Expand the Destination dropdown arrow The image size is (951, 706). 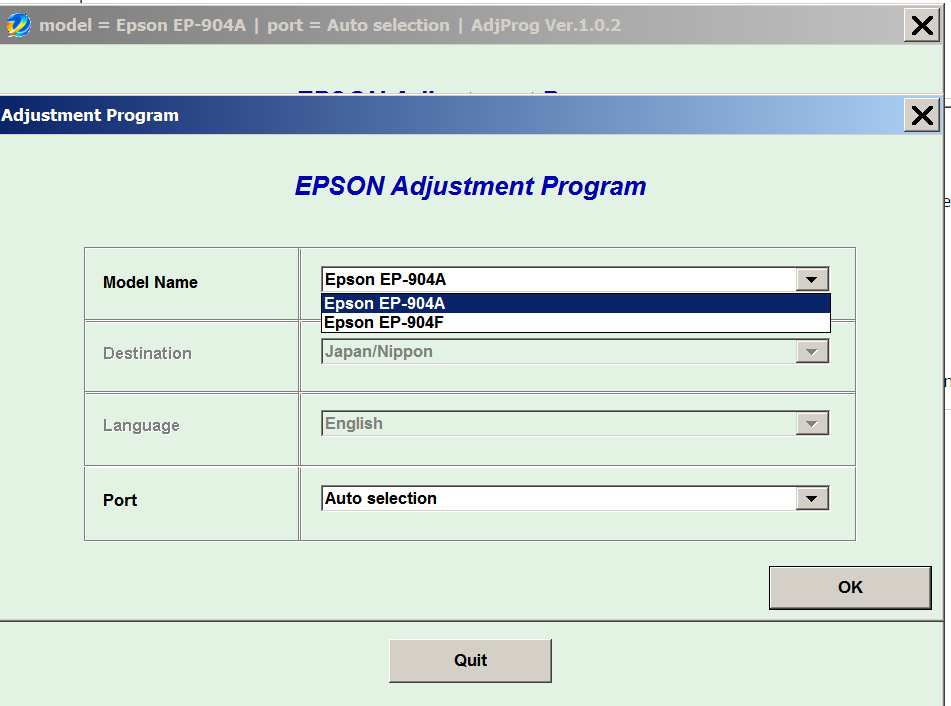pyautogui.click(x=812, y=352)
